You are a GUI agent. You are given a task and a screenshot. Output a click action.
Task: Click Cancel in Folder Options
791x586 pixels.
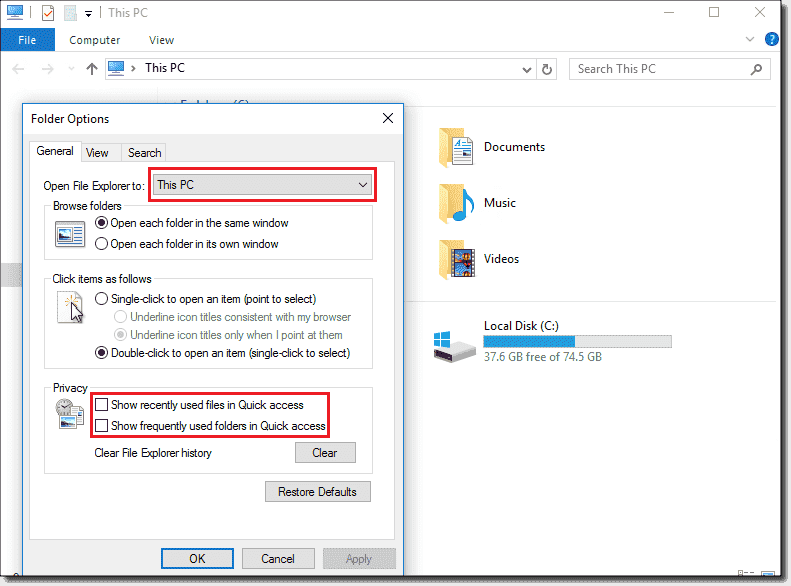tap(278, 558)
